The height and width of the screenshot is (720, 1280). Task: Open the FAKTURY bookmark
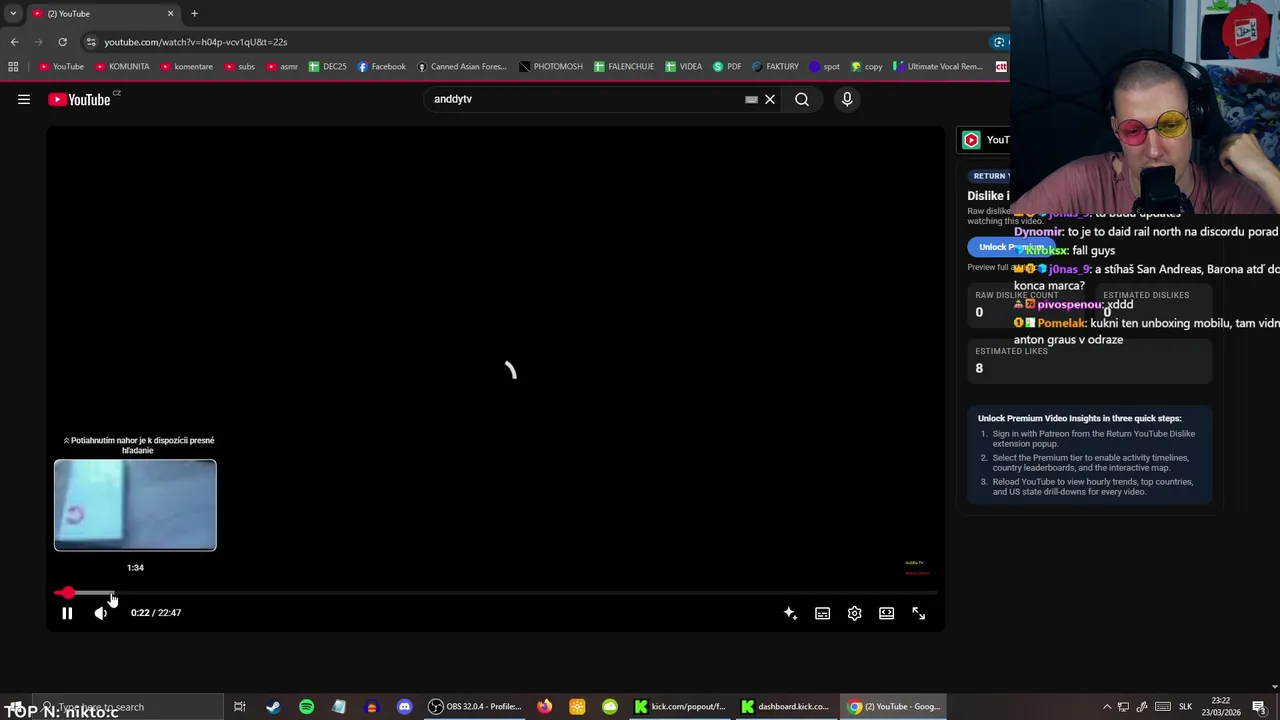click(x=775, y=67)
